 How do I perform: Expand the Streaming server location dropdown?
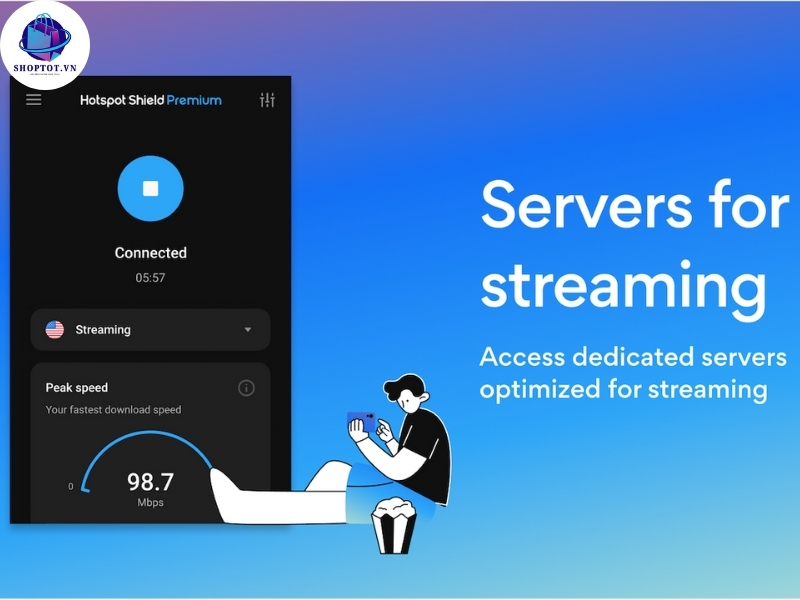pos(151,330)
